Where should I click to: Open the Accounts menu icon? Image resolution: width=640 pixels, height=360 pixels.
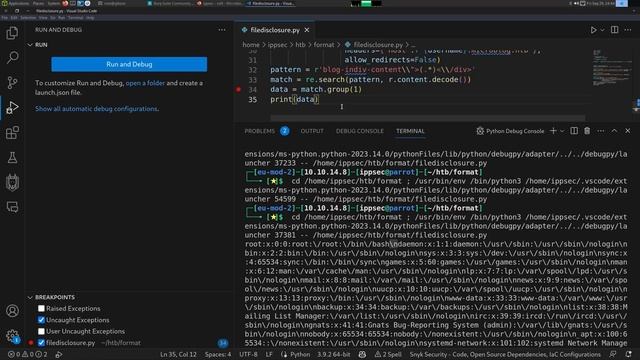pos(12,311)
